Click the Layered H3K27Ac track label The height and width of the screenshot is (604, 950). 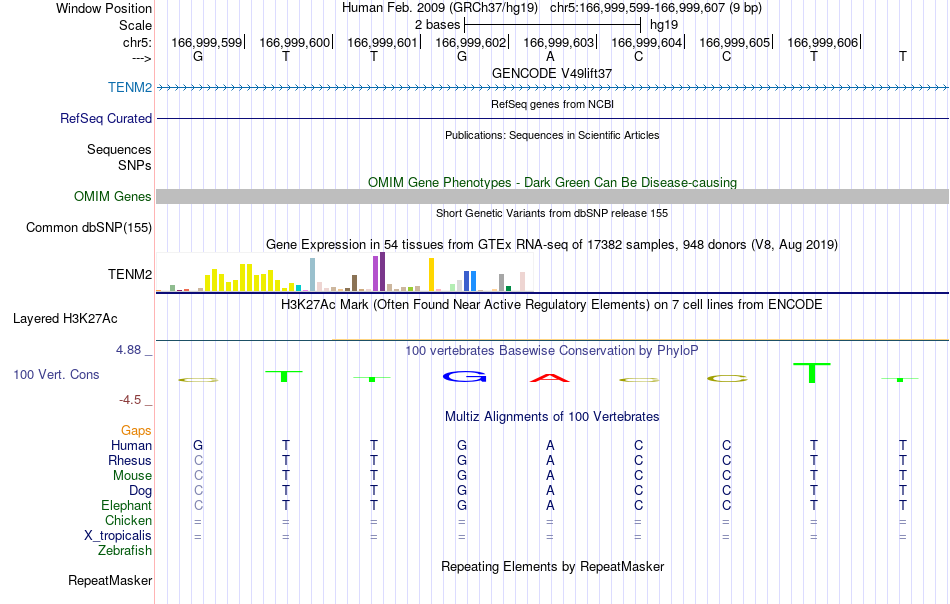(x=65, y=319)
